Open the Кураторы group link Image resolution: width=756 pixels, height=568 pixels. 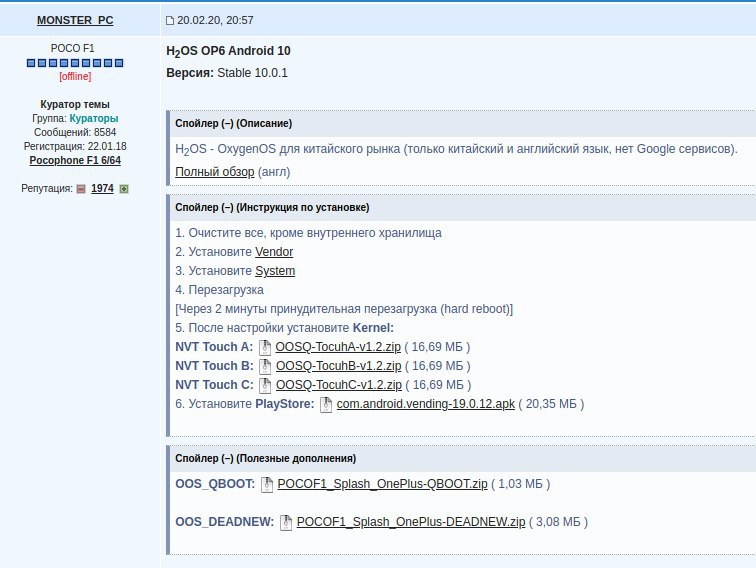coord(94,118)
